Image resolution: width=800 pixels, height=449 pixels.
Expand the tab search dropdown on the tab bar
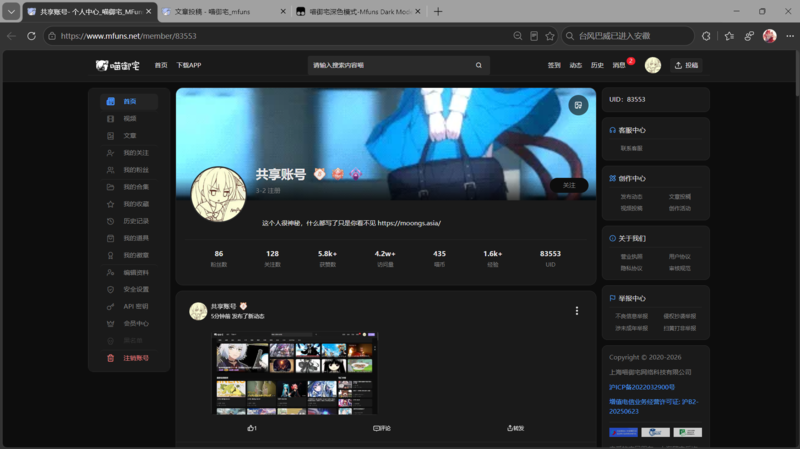click(x=11, y=11)
